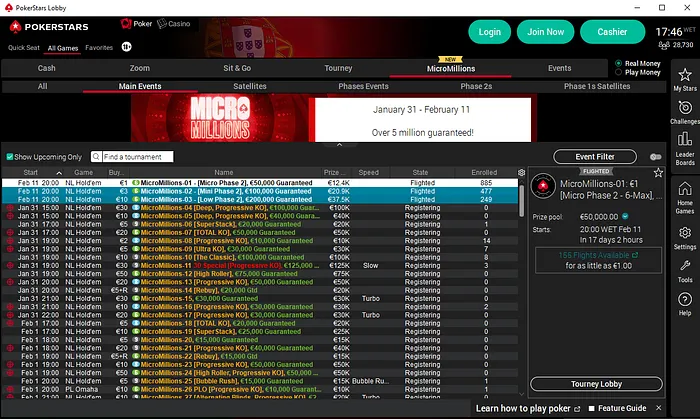Toggle Show Upcoming Only checkbox
This screenshot has height=419, width=700.
tap(9, 157)
